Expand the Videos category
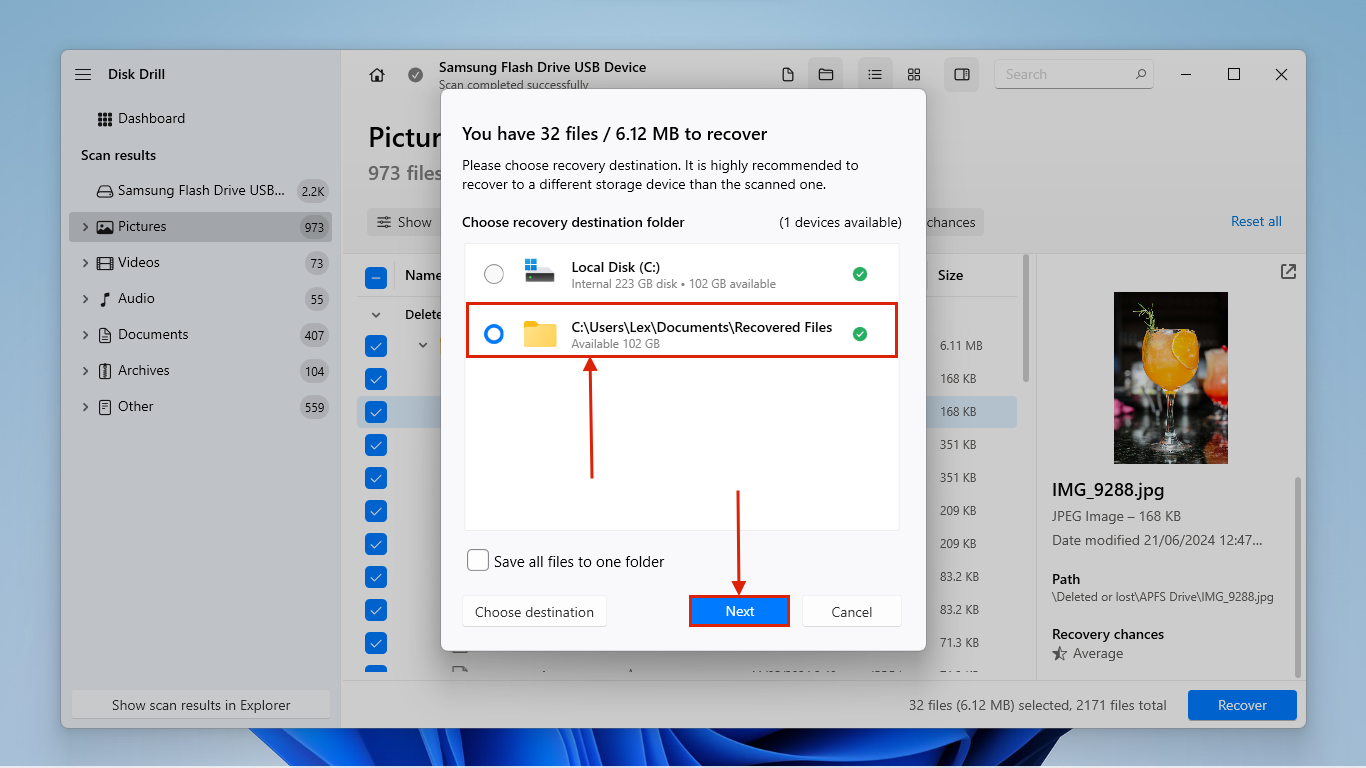The width and height of the screenshot is (1366, 768). (85, 263)
